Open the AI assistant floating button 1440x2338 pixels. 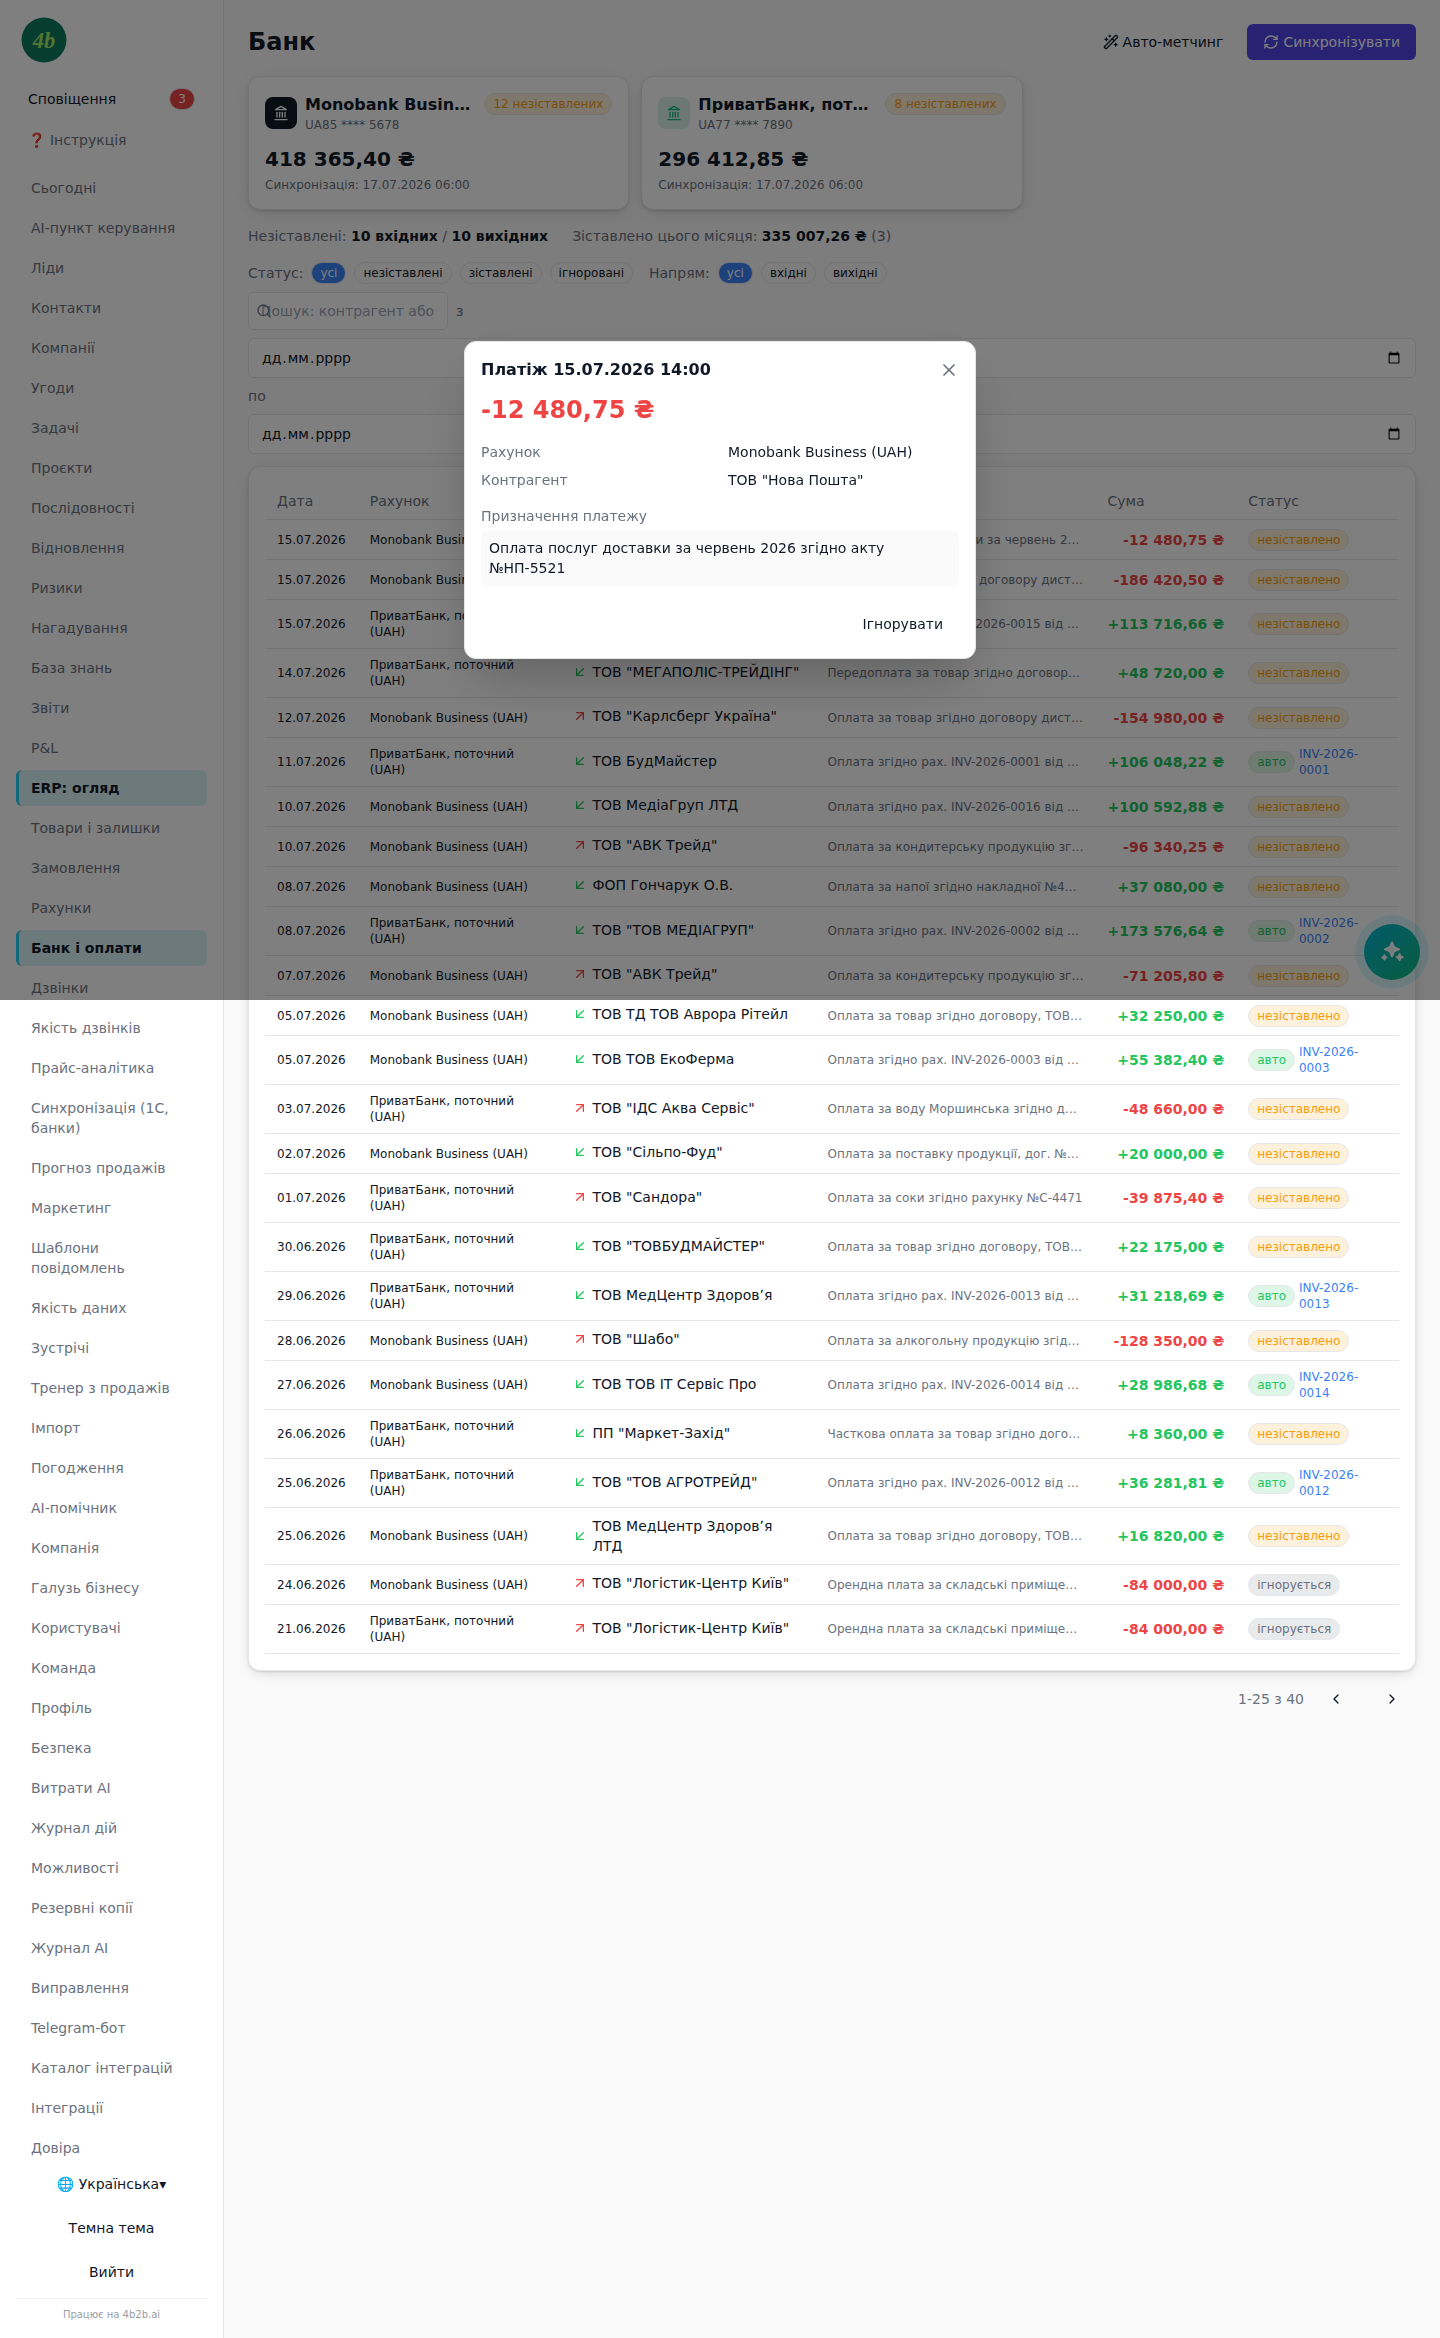click(x=1391, y=952)
